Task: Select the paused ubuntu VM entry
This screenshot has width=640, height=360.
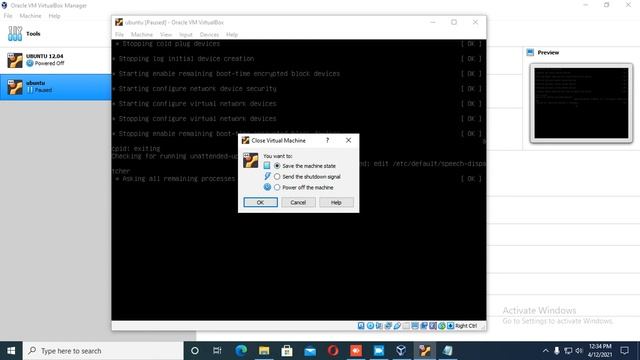Action: tap(56, 87)
